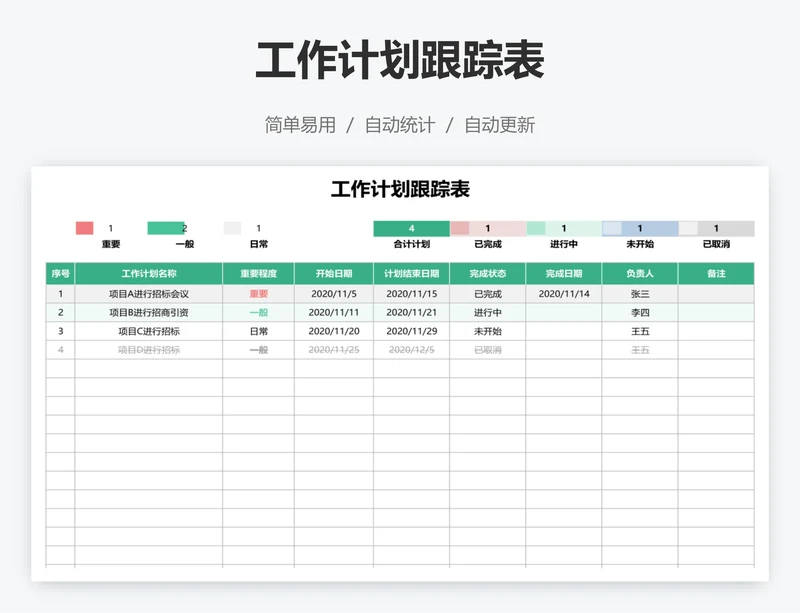Screen dimensions: 800x613
Task: Select planned end date 2020/11/21
Action: point(411,312)
